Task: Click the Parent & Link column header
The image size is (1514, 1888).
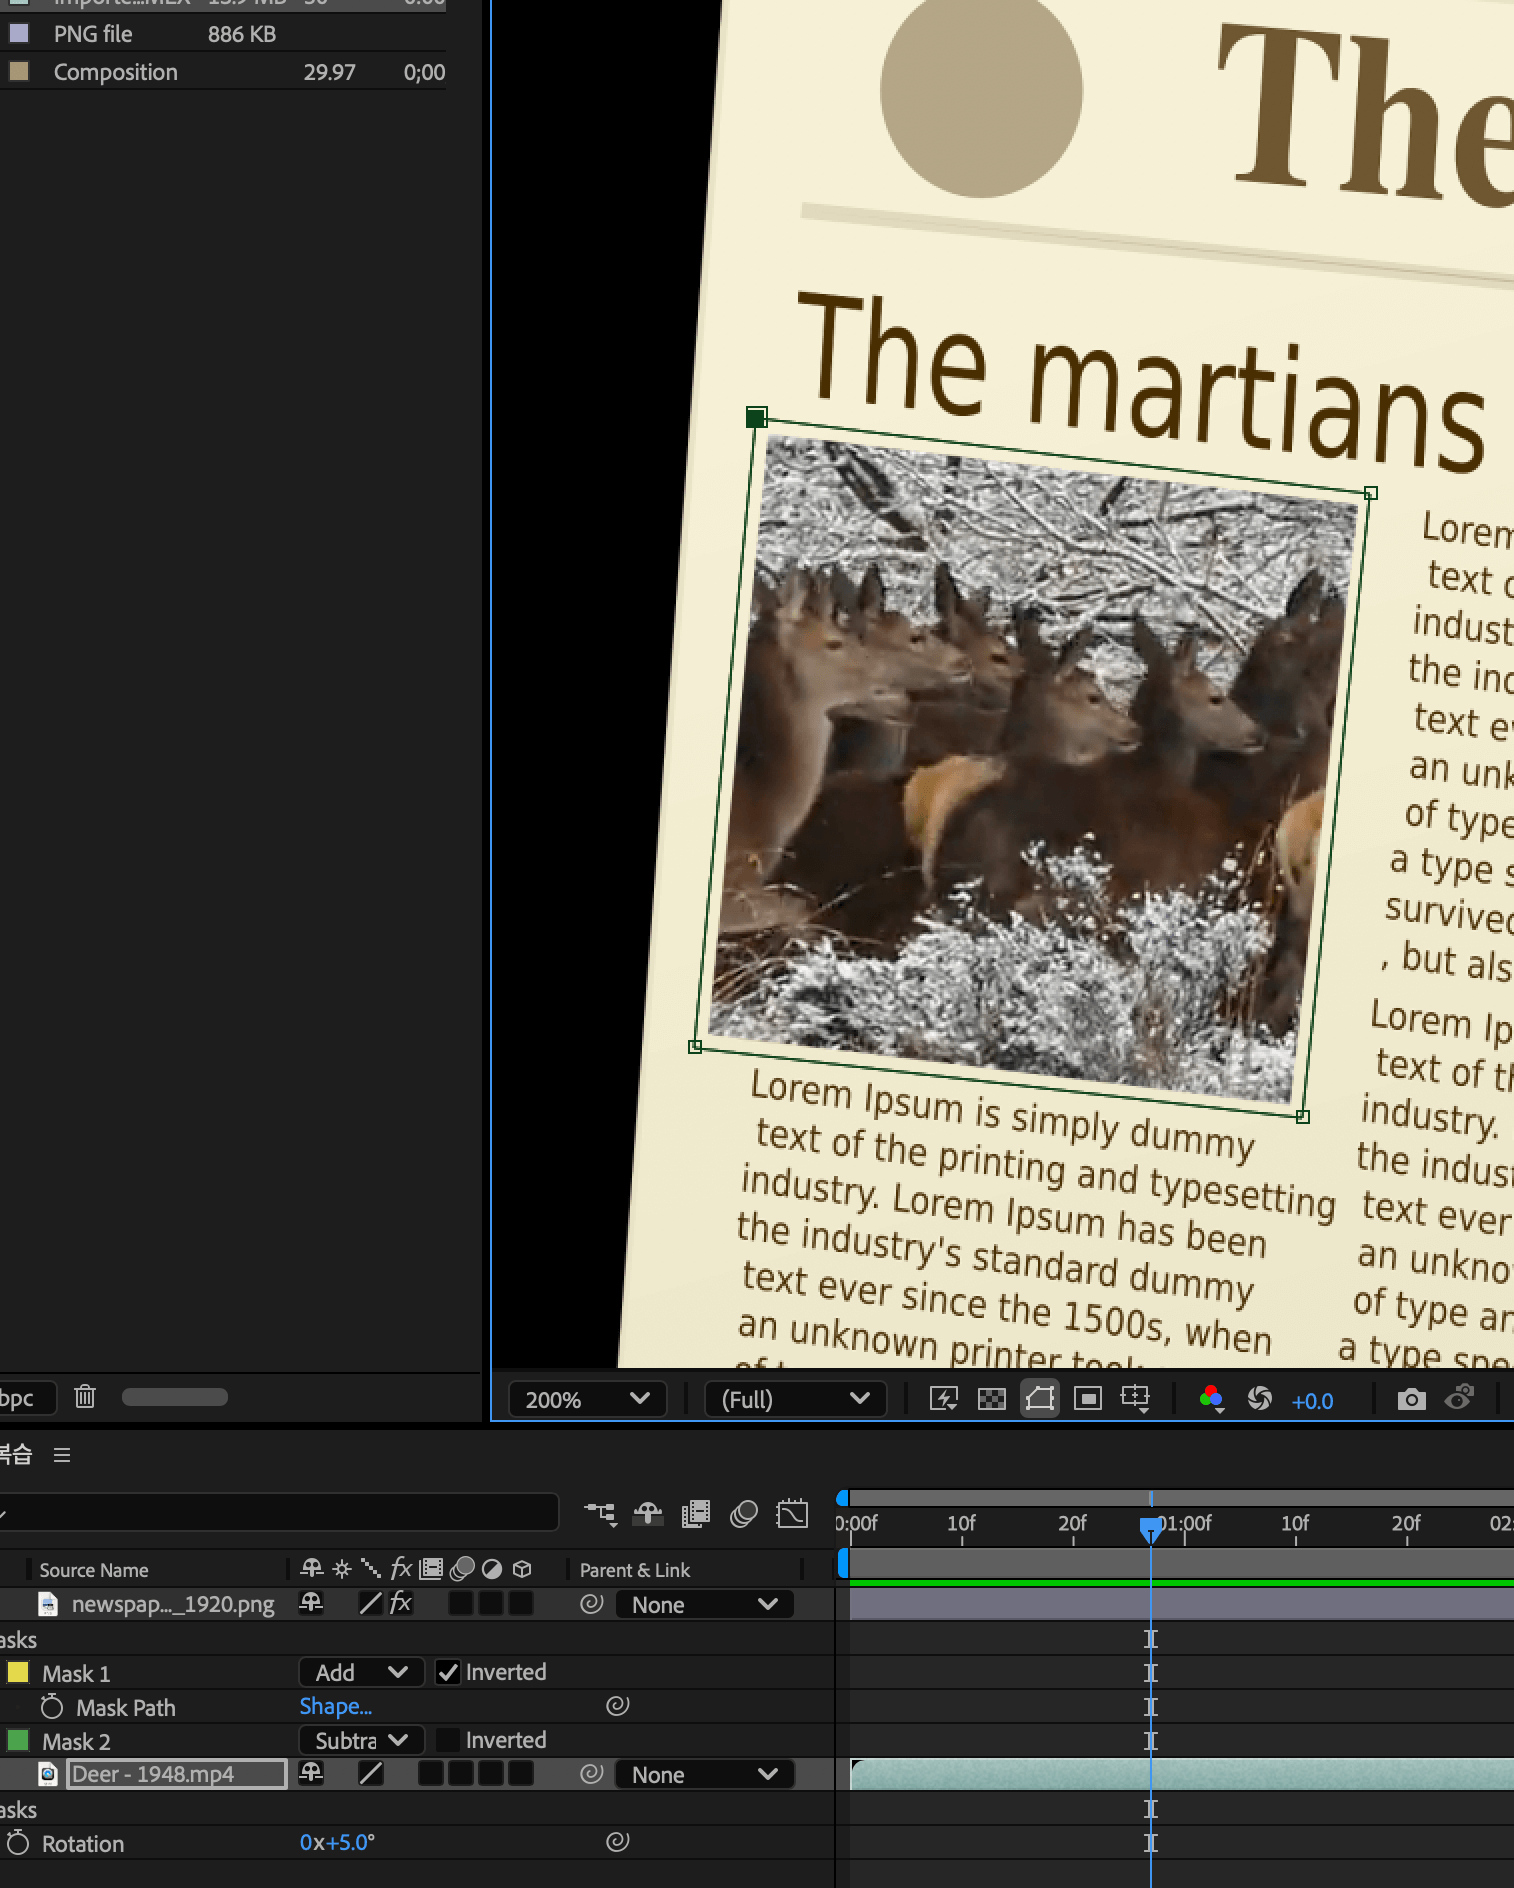Action: (635, 1570)
